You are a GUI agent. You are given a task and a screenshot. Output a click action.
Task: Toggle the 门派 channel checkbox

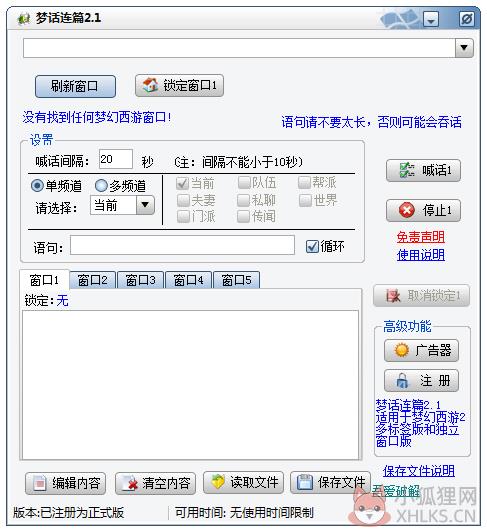183,216
